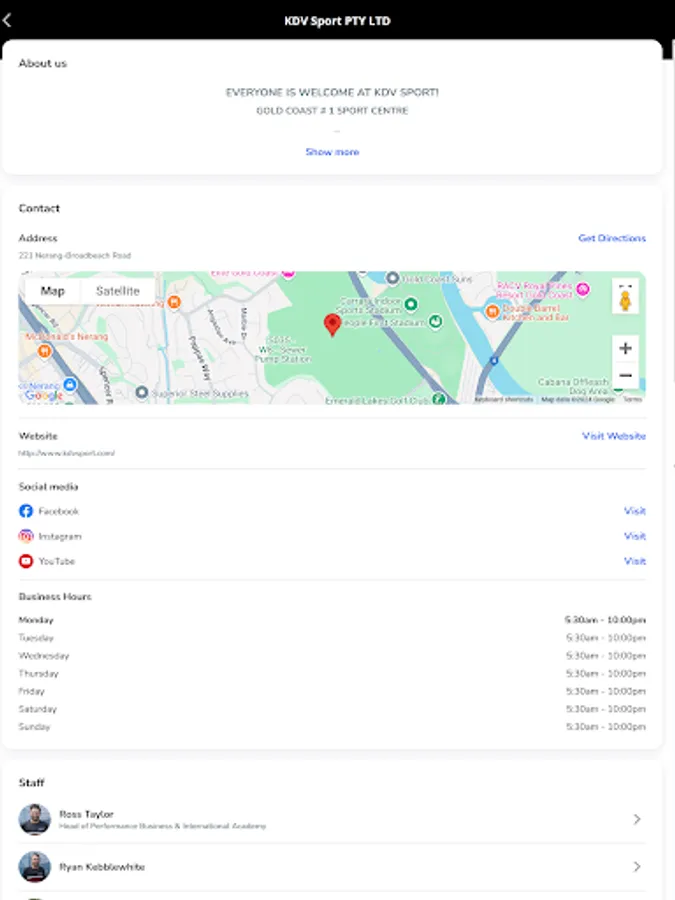Open Ross Taylor's profile photo
This screenshot has height=900, width=675.
[35, 819]
